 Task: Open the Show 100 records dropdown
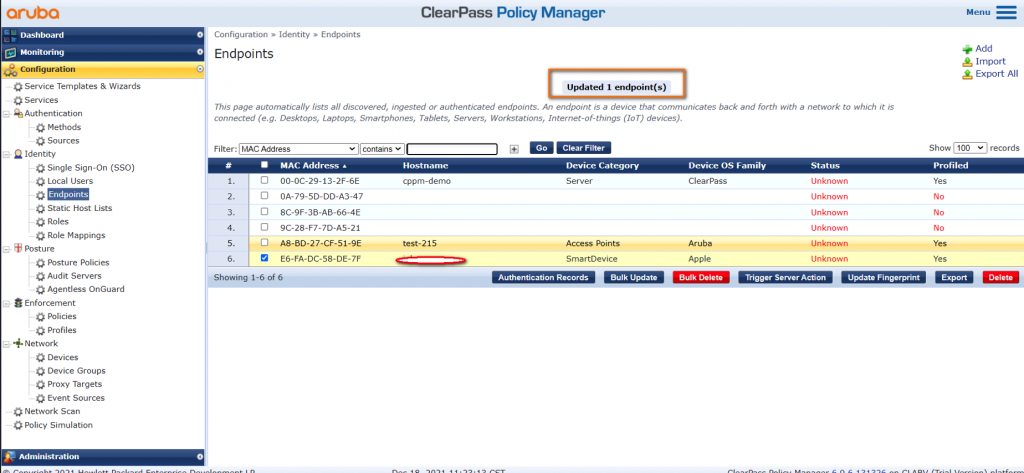click(x=970, y=148)
